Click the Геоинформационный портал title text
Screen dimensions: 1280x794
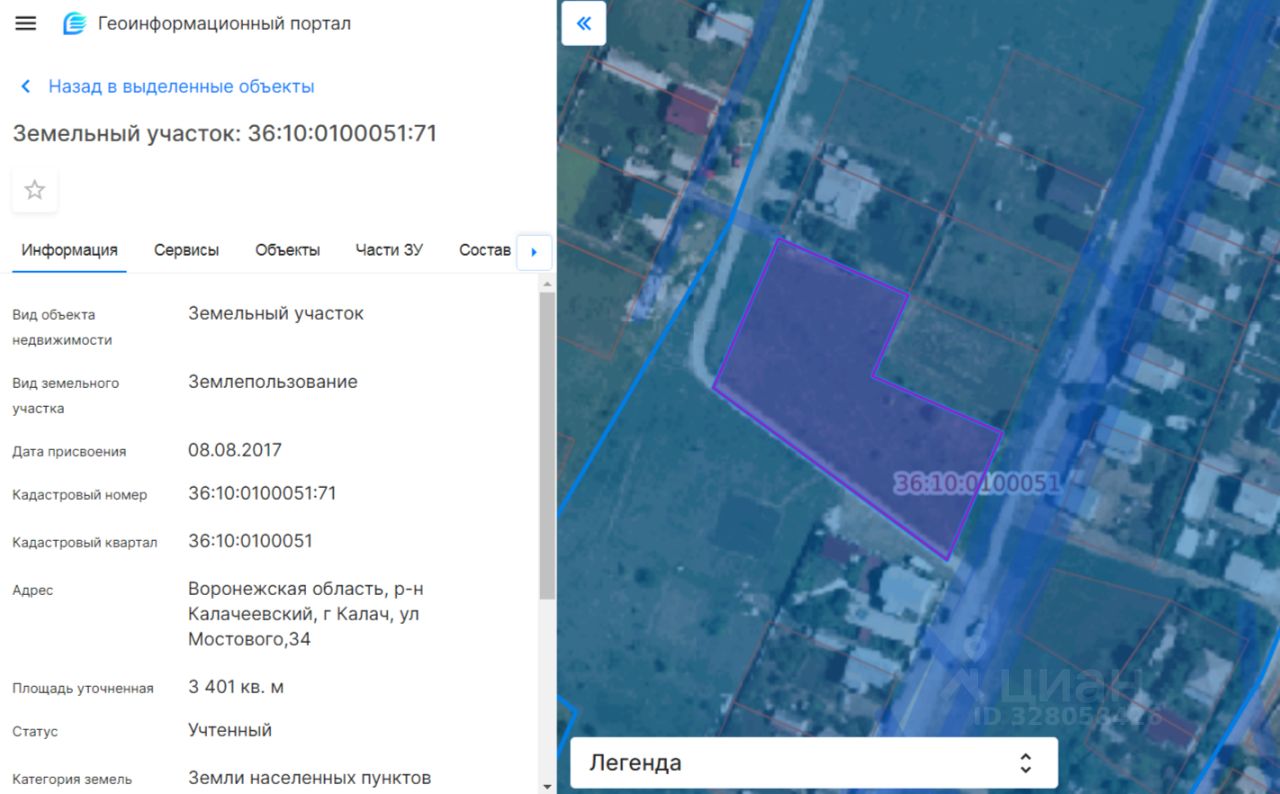pos(224,23)
